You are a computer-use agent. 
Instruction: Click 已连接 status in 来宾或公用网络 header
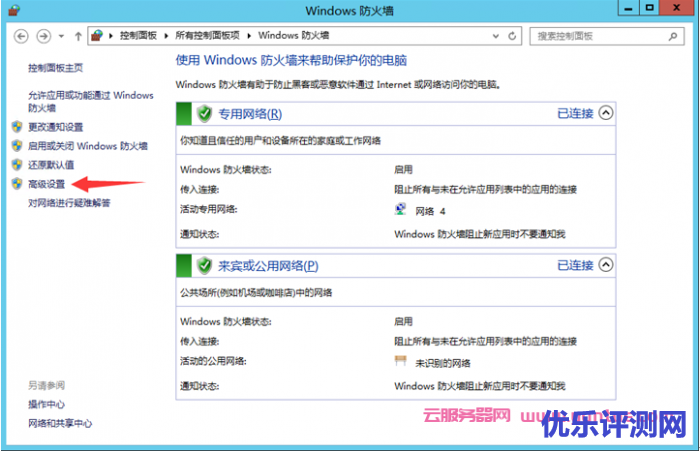575,265
